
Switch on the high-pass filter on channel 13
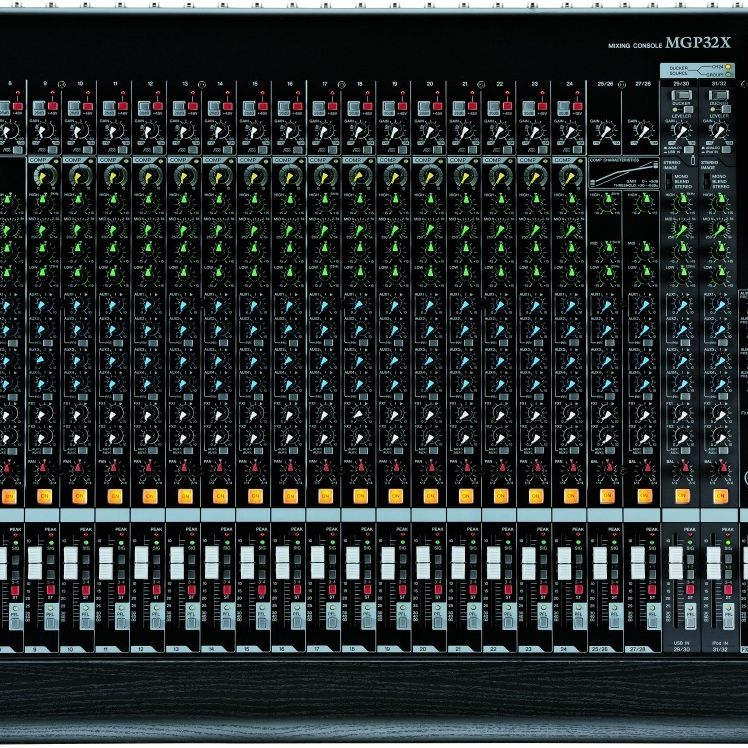coord(193,150)
